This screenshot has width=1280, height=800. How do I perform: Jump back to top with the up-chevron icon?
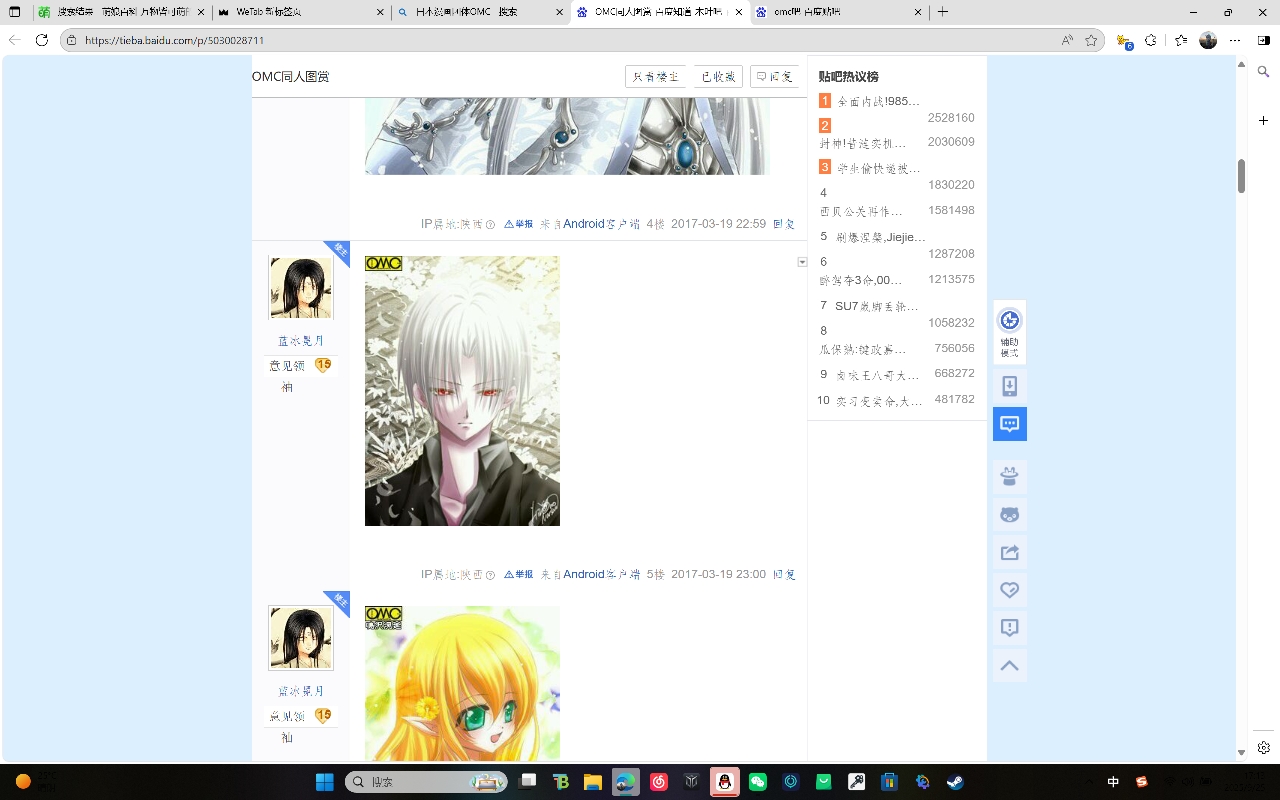point(1010,666)
